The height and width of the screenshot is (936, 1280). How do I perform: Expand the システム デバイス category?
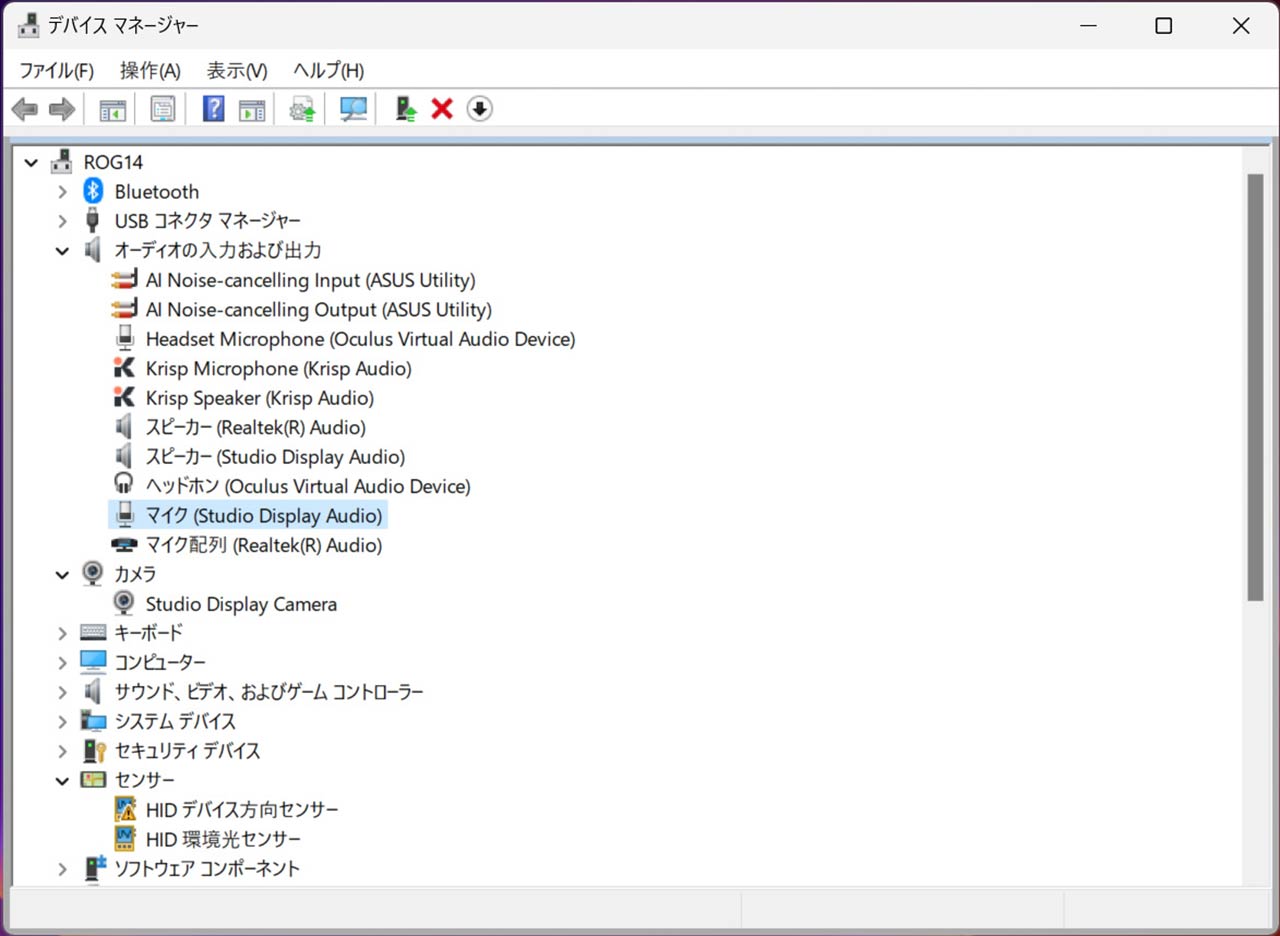(x=62, y=721)
